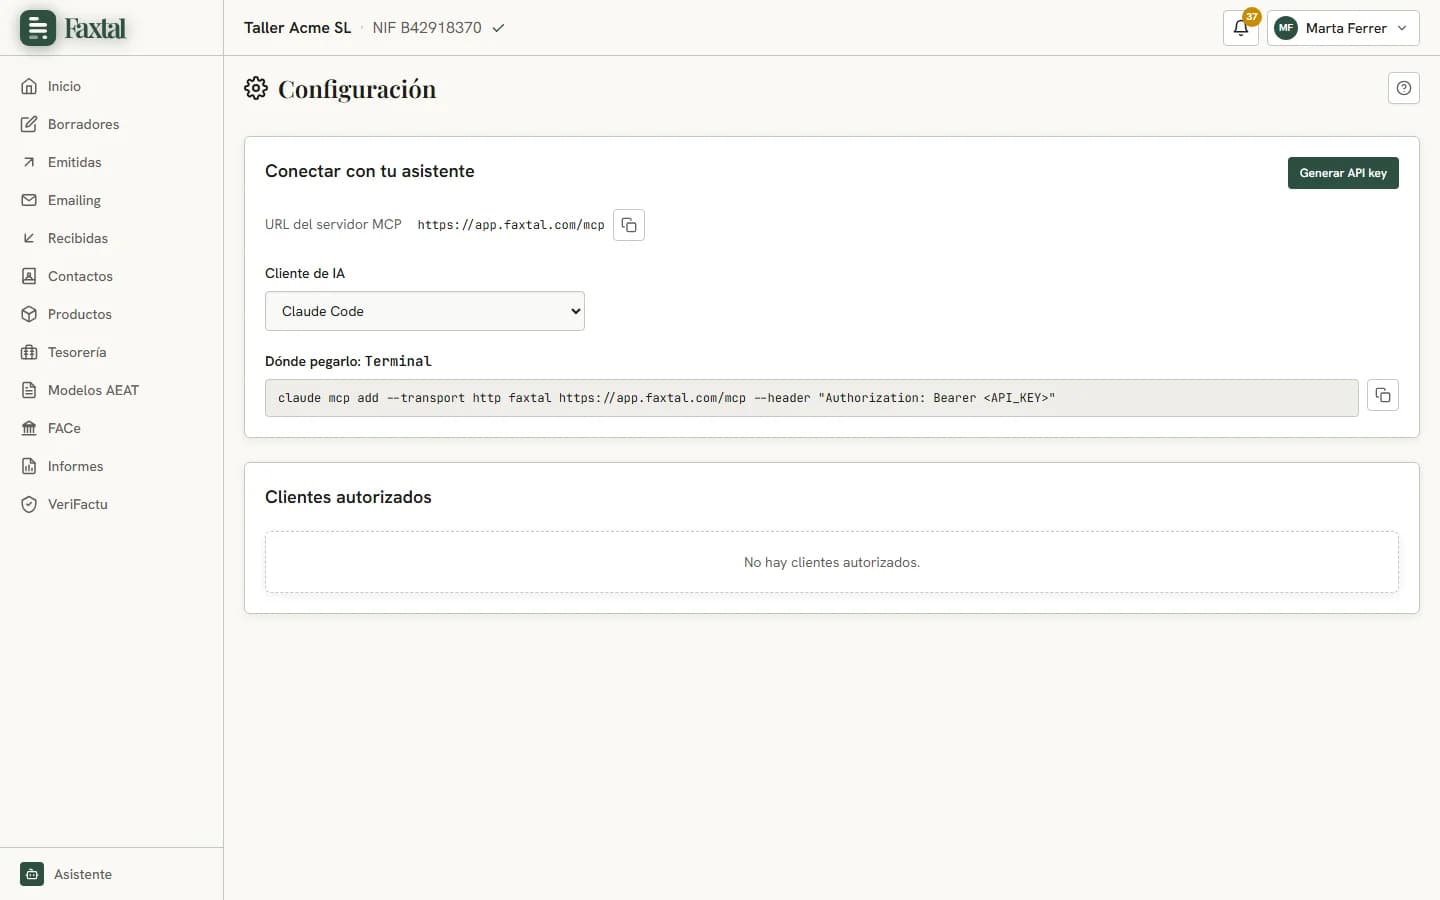
Task: Click the Faxtal logo icon
Action: (x=38, y=28)
